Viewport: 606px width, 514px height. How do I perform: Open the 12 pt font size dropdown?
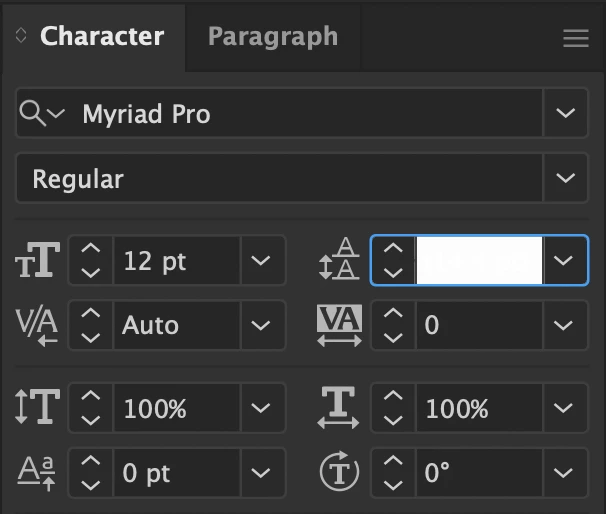(262, 262)
